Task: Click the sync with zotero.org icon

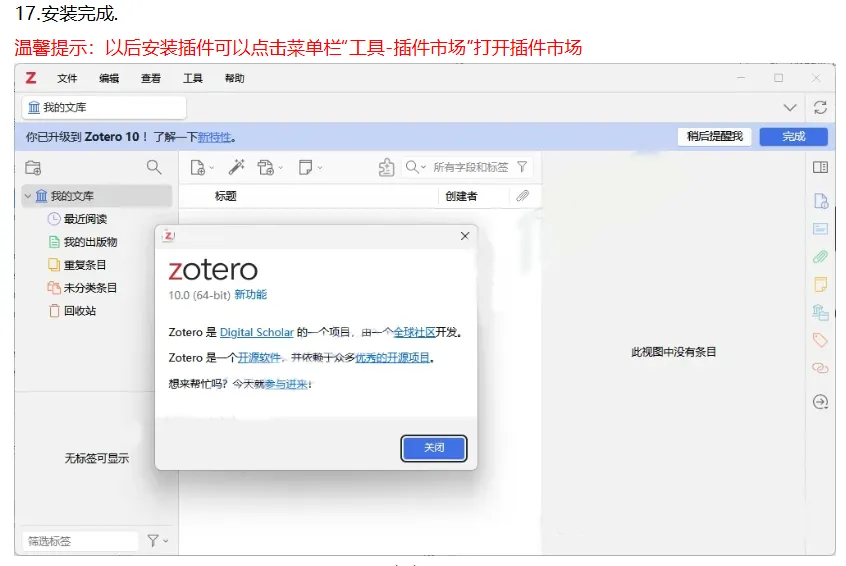Action: [x=821, y=107]
